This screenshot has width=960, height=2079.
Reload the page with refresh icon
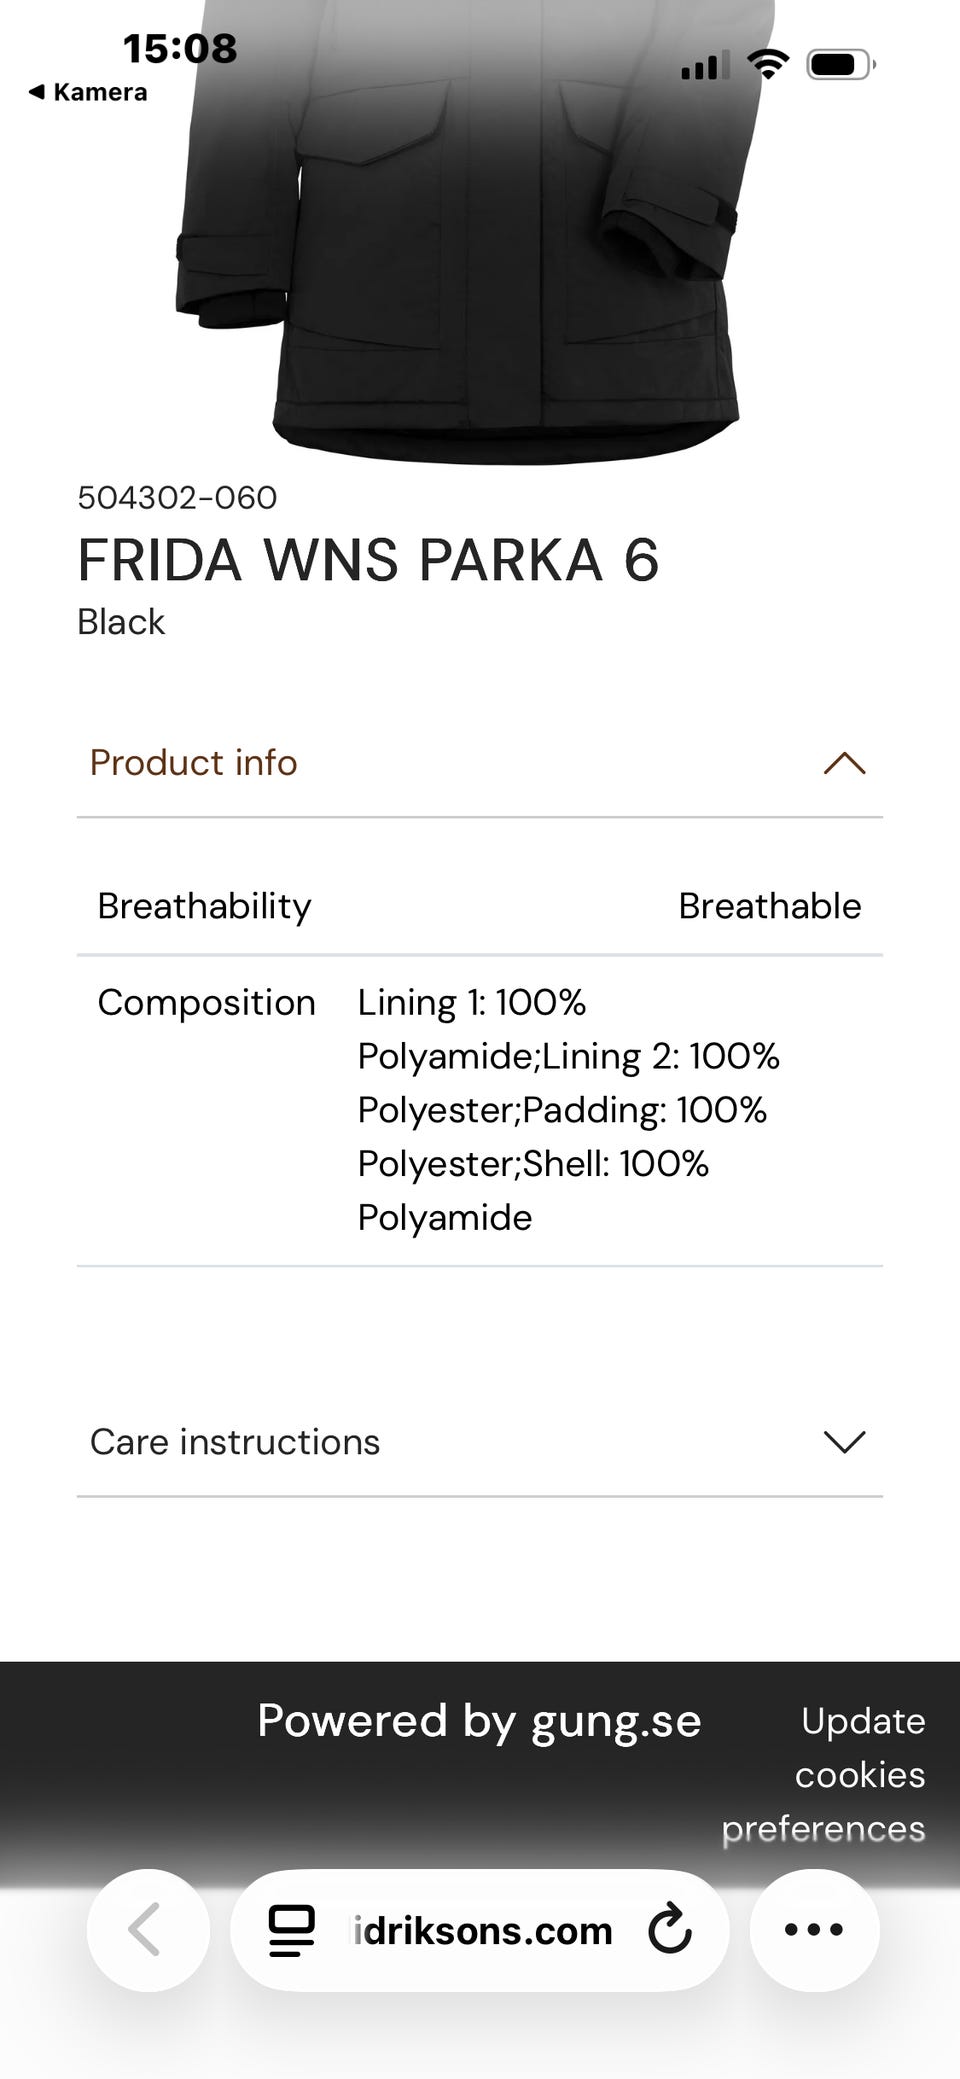coord(669,1930)
